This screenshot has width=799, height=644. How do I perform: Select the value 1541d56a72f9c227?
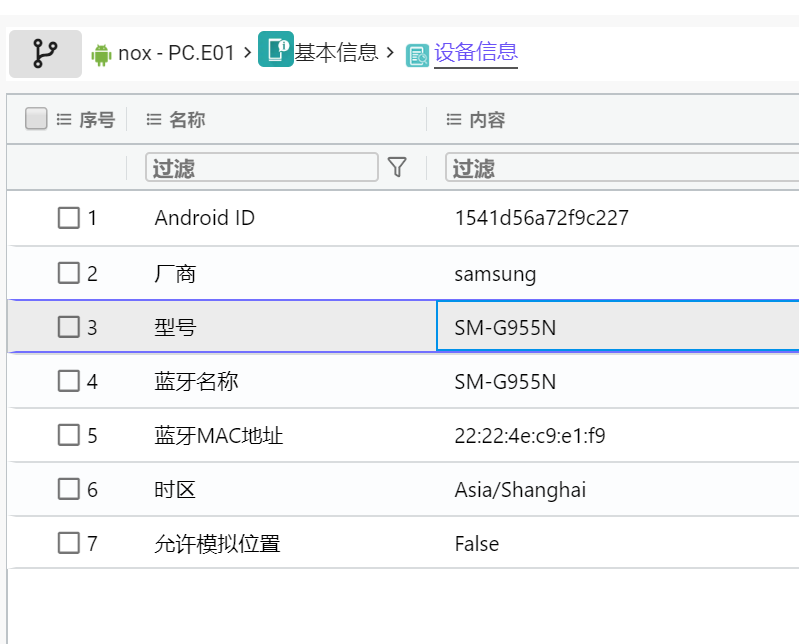point(542,218)
